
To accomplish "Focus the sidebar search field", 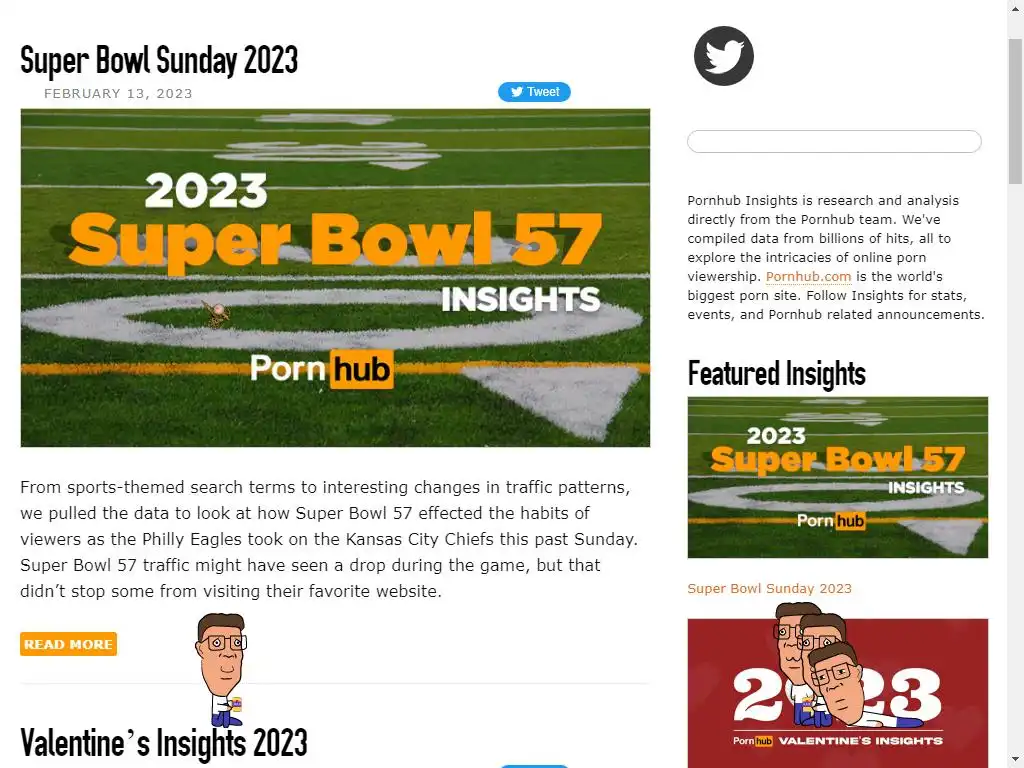I will point(834,142).
